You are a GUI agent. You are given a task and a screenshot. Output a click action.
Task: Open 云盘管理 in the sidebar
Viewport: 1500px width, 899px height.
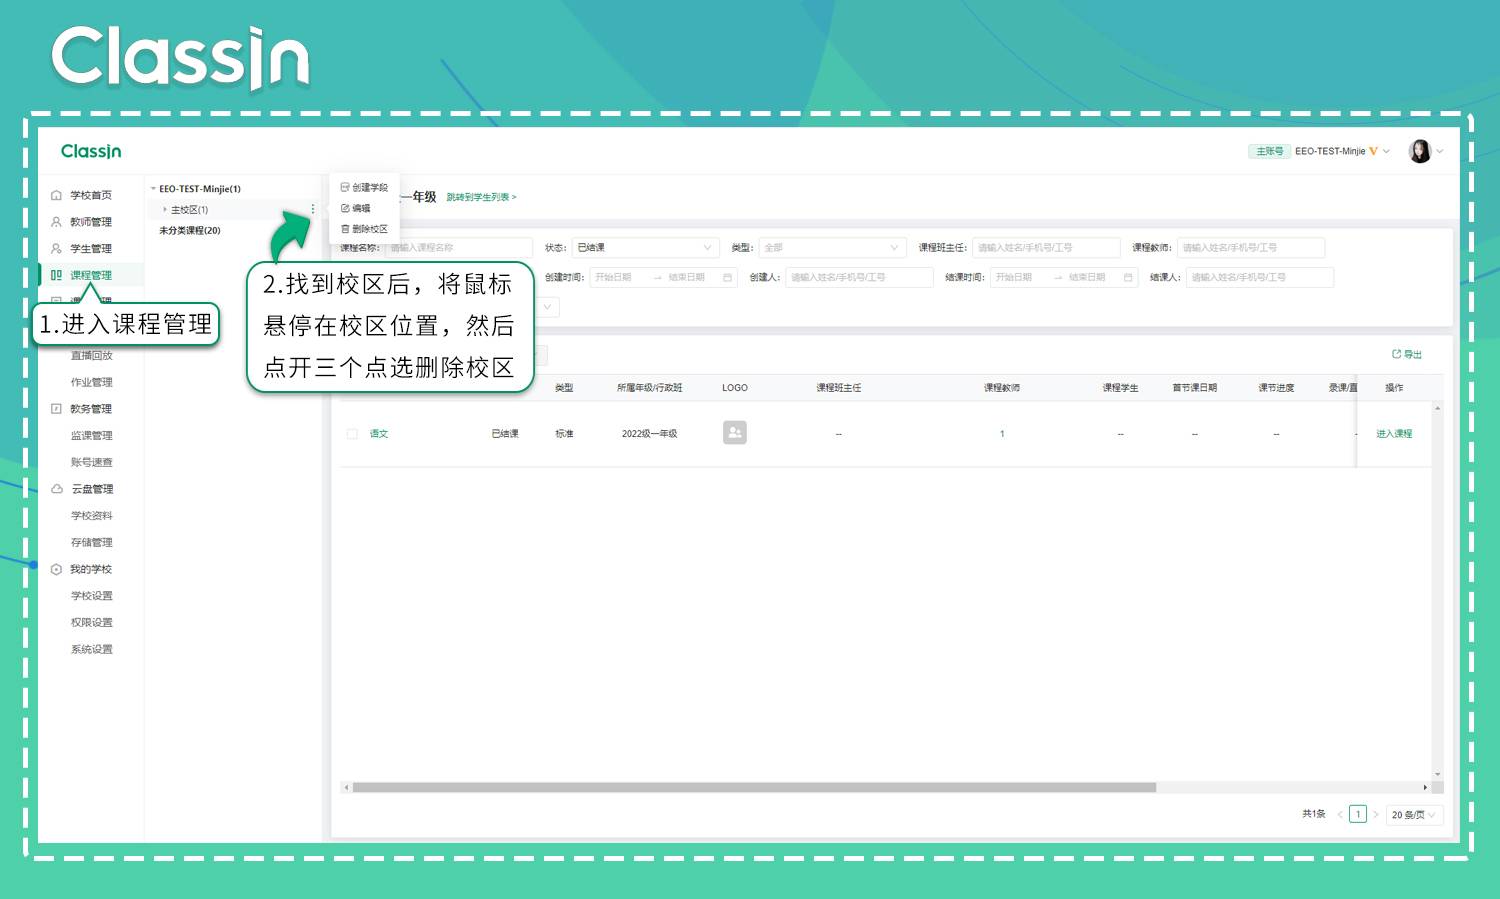pos(92,489)
